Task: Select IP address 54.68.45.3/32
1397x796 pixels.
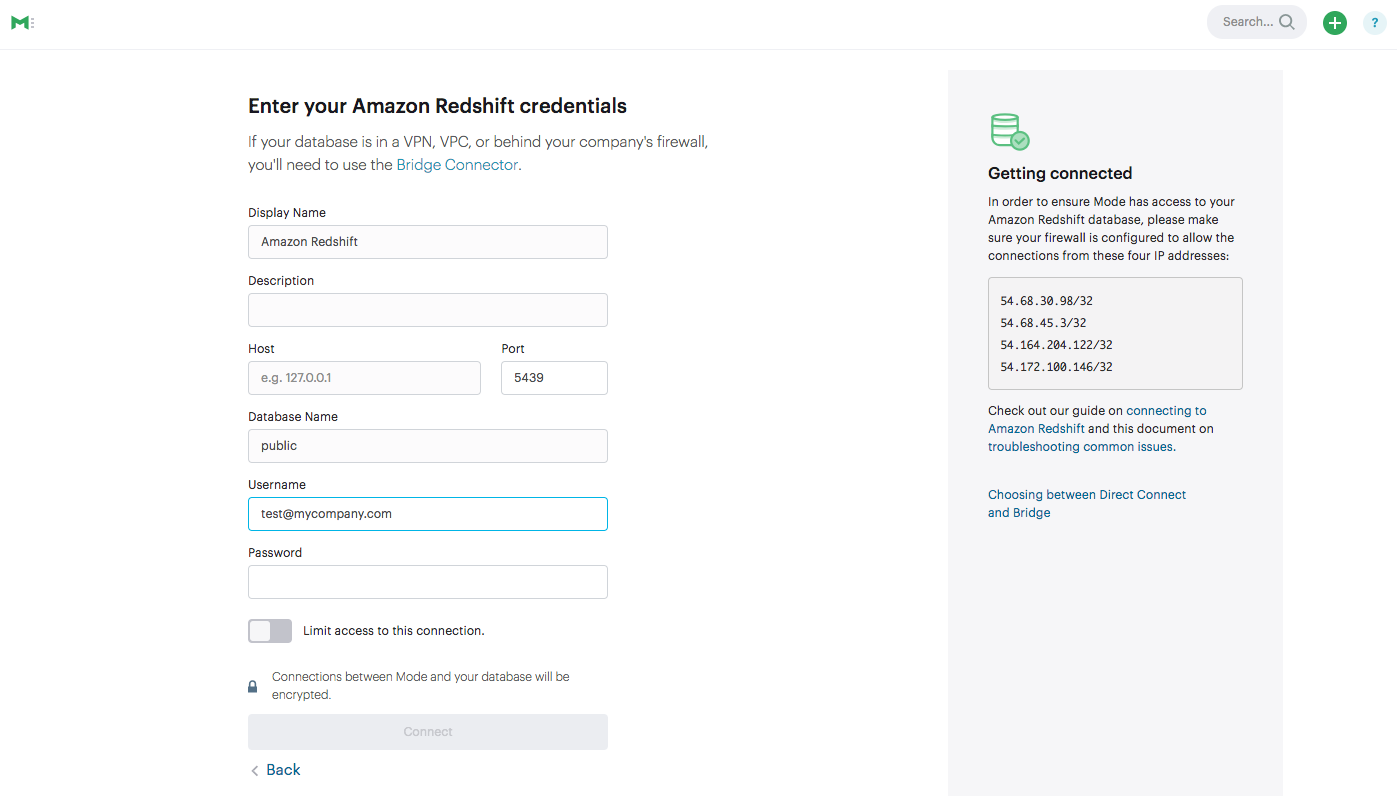Action: (1043, 323)
